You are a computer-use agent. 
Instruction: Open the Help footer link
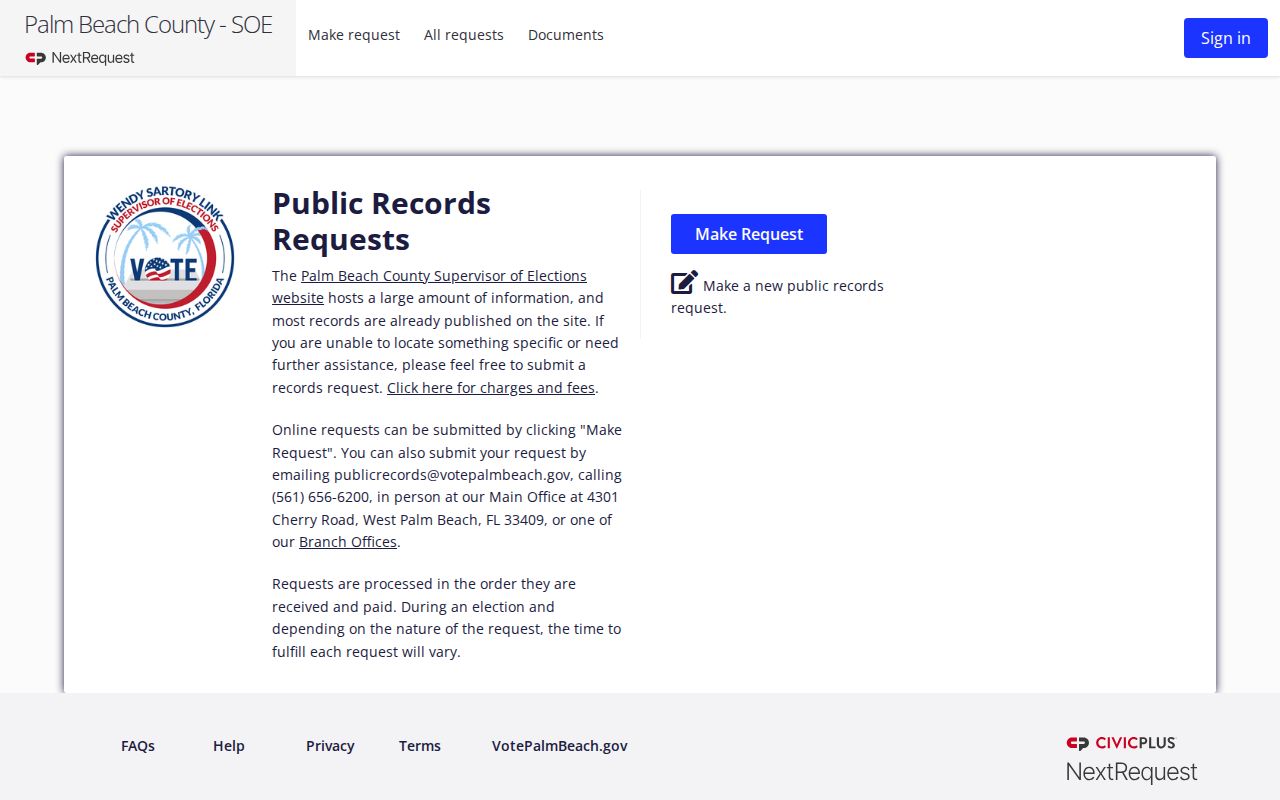229,746
